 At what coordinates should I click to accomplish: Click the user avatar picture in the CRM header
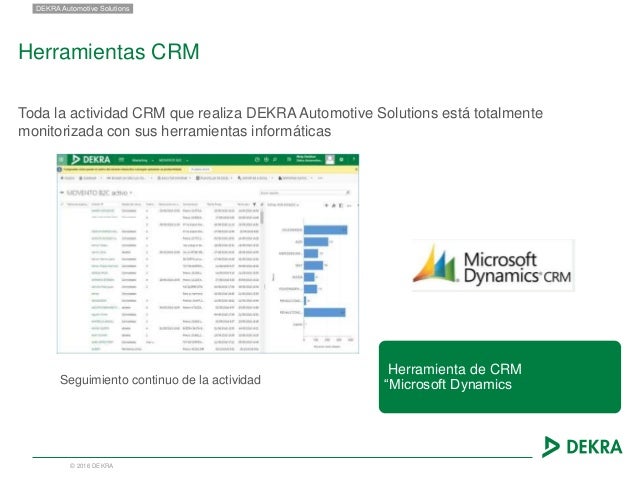[330, 160]
